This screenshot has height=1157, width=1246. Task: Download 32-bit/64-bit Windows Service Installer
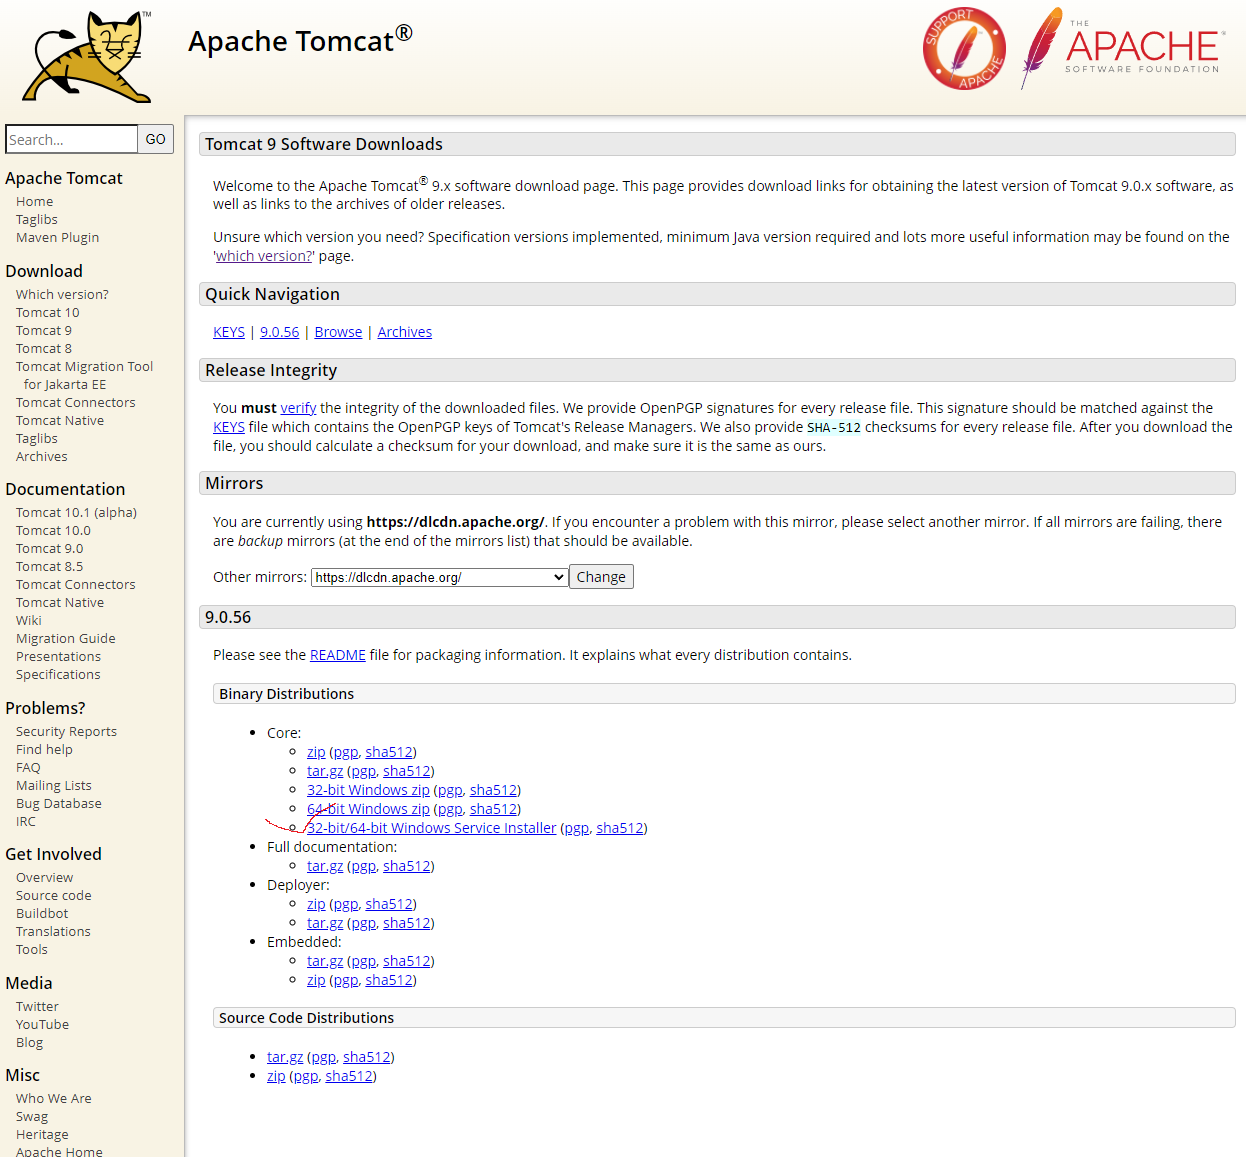[x=431, y=828]
